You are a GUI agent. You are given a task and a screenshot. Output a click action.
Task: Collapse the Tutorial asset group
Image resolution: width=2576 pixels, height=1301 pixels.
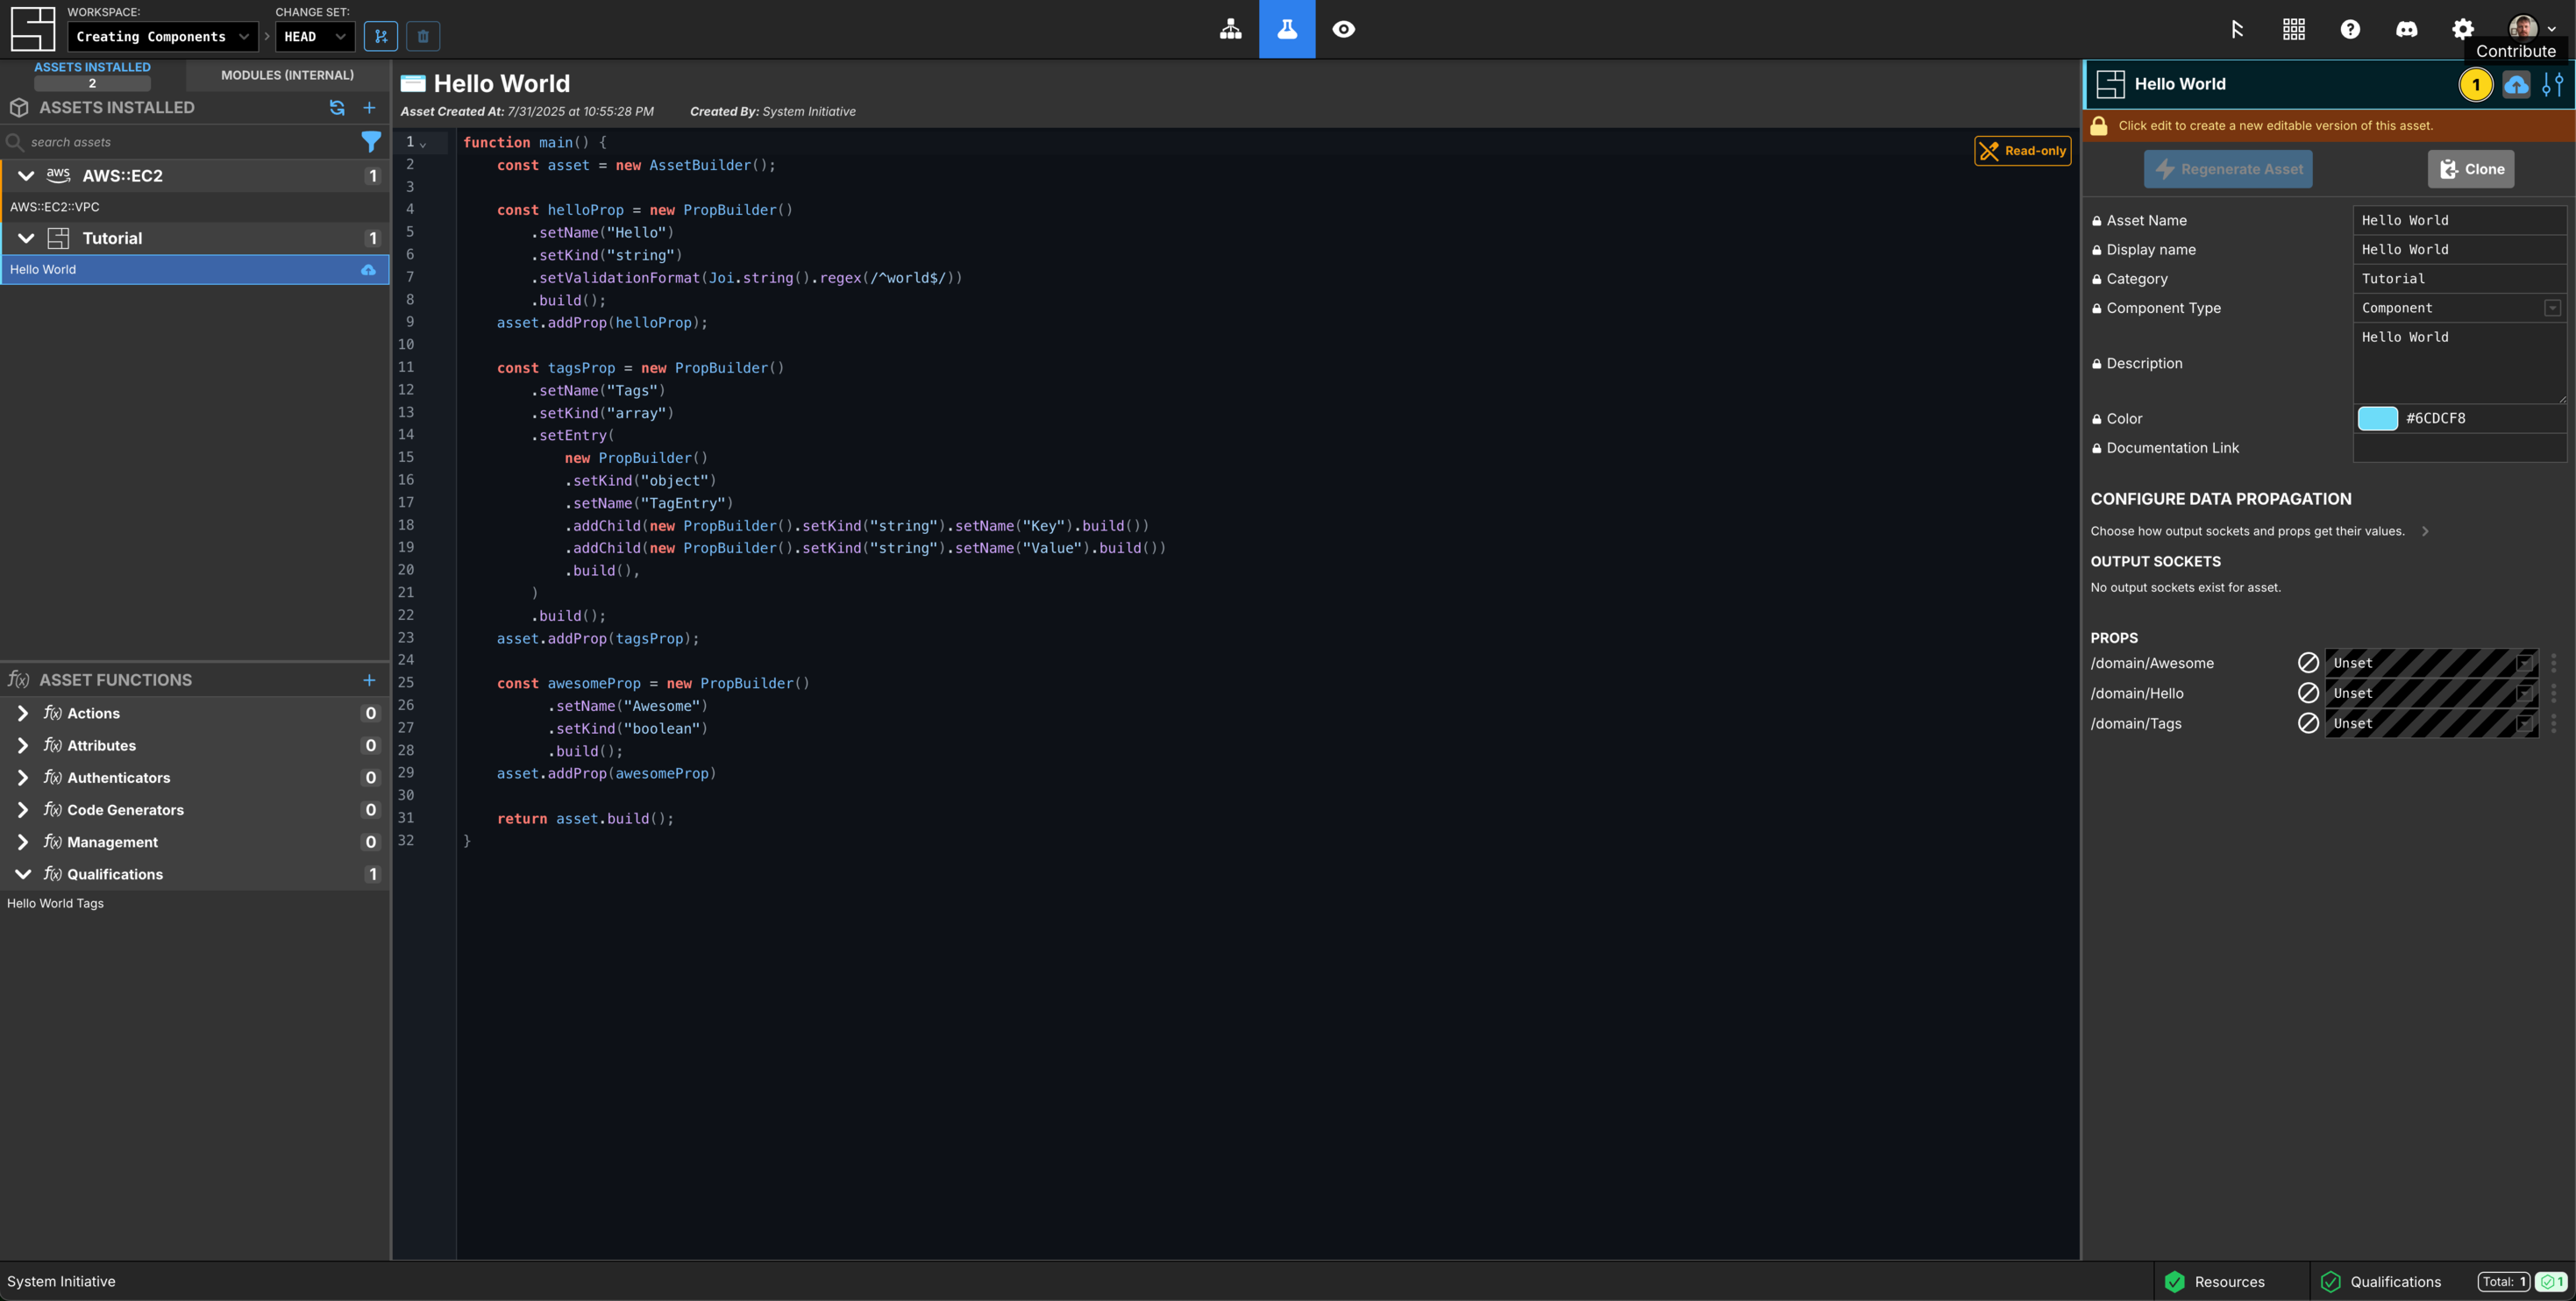[26, 238]
